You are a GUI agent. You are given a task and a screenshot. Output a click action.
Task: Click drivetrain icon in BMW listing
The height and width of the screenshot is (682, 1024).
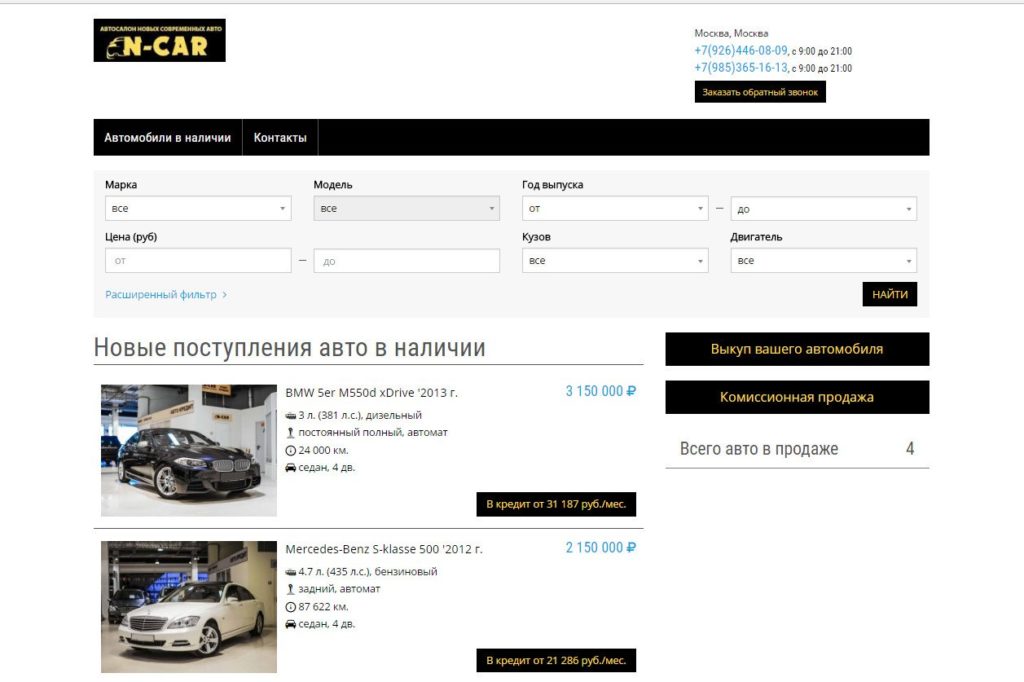pos(291,432)
